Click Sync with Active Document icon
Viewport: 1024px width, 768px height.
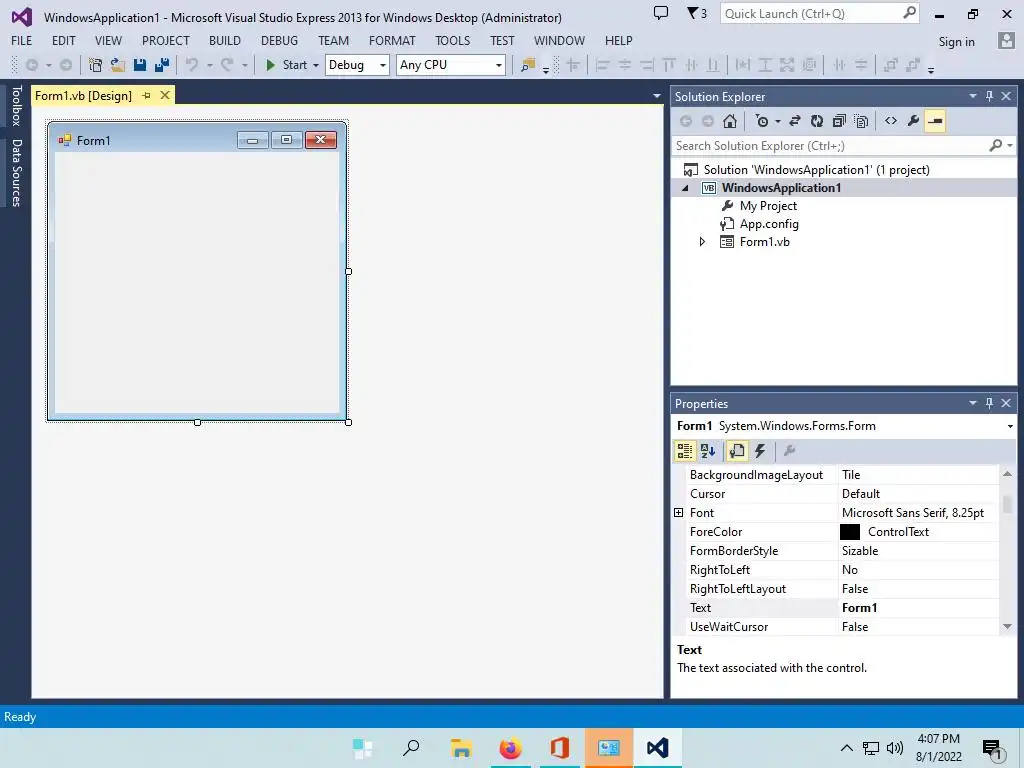[795, 121]
